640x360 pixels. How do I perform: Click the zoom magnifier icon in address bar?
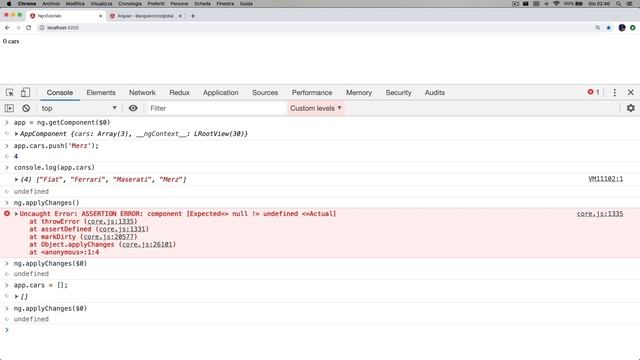[x=598, y=28]
